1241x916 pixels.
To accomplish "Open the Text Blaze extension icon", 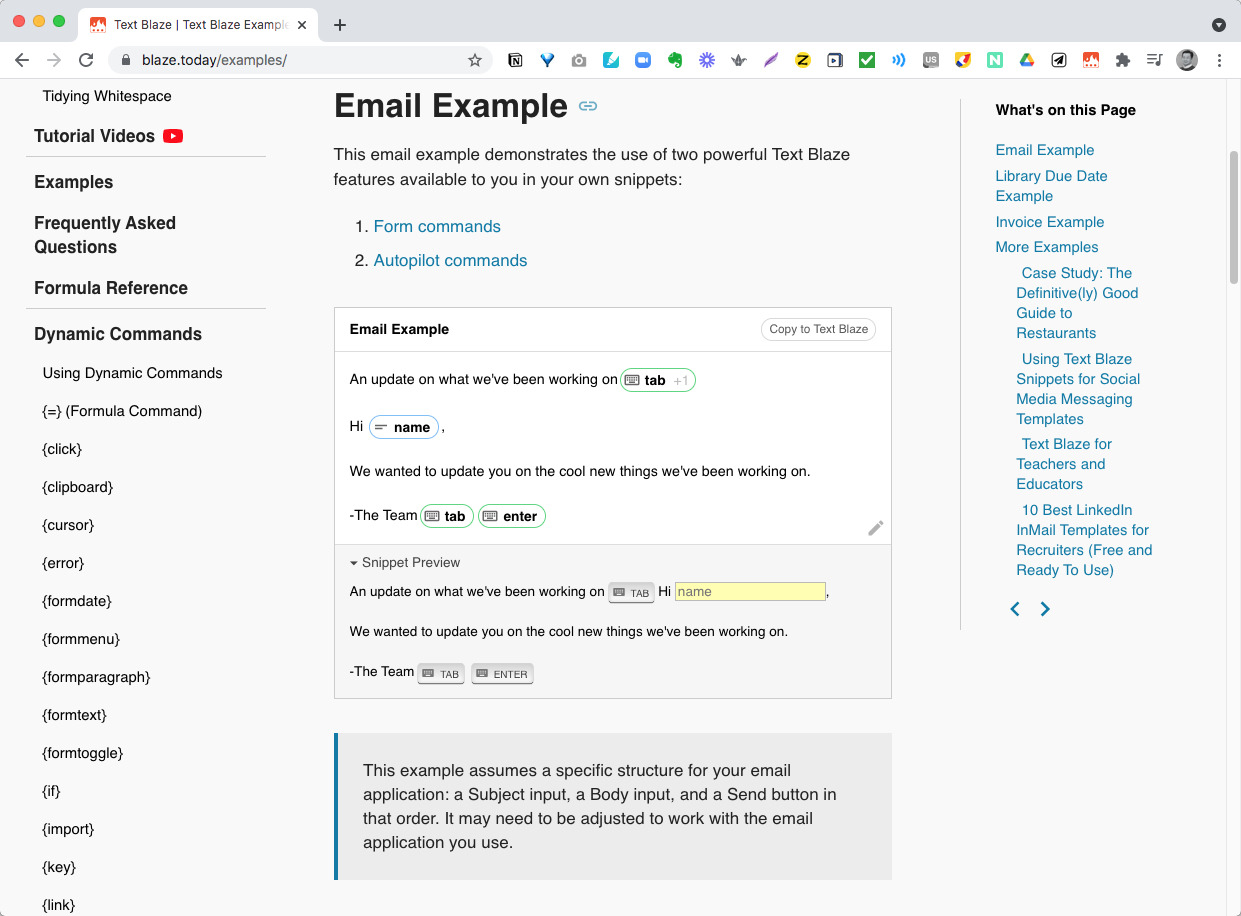I will pyautogui.click(x=1091, y=60).
